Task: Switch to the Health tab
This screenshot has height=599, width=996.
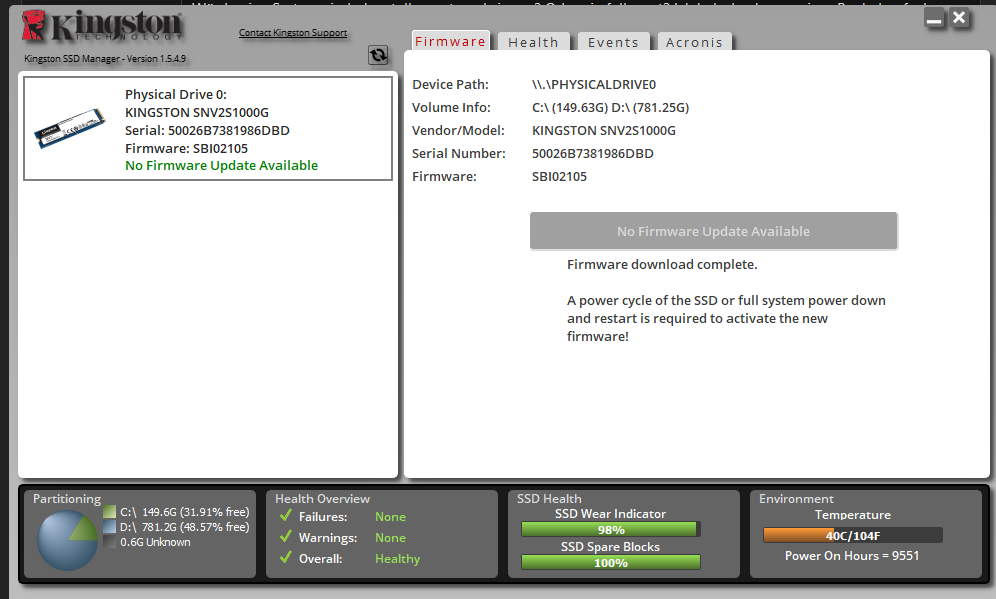Action: click(x=534, y=42)
